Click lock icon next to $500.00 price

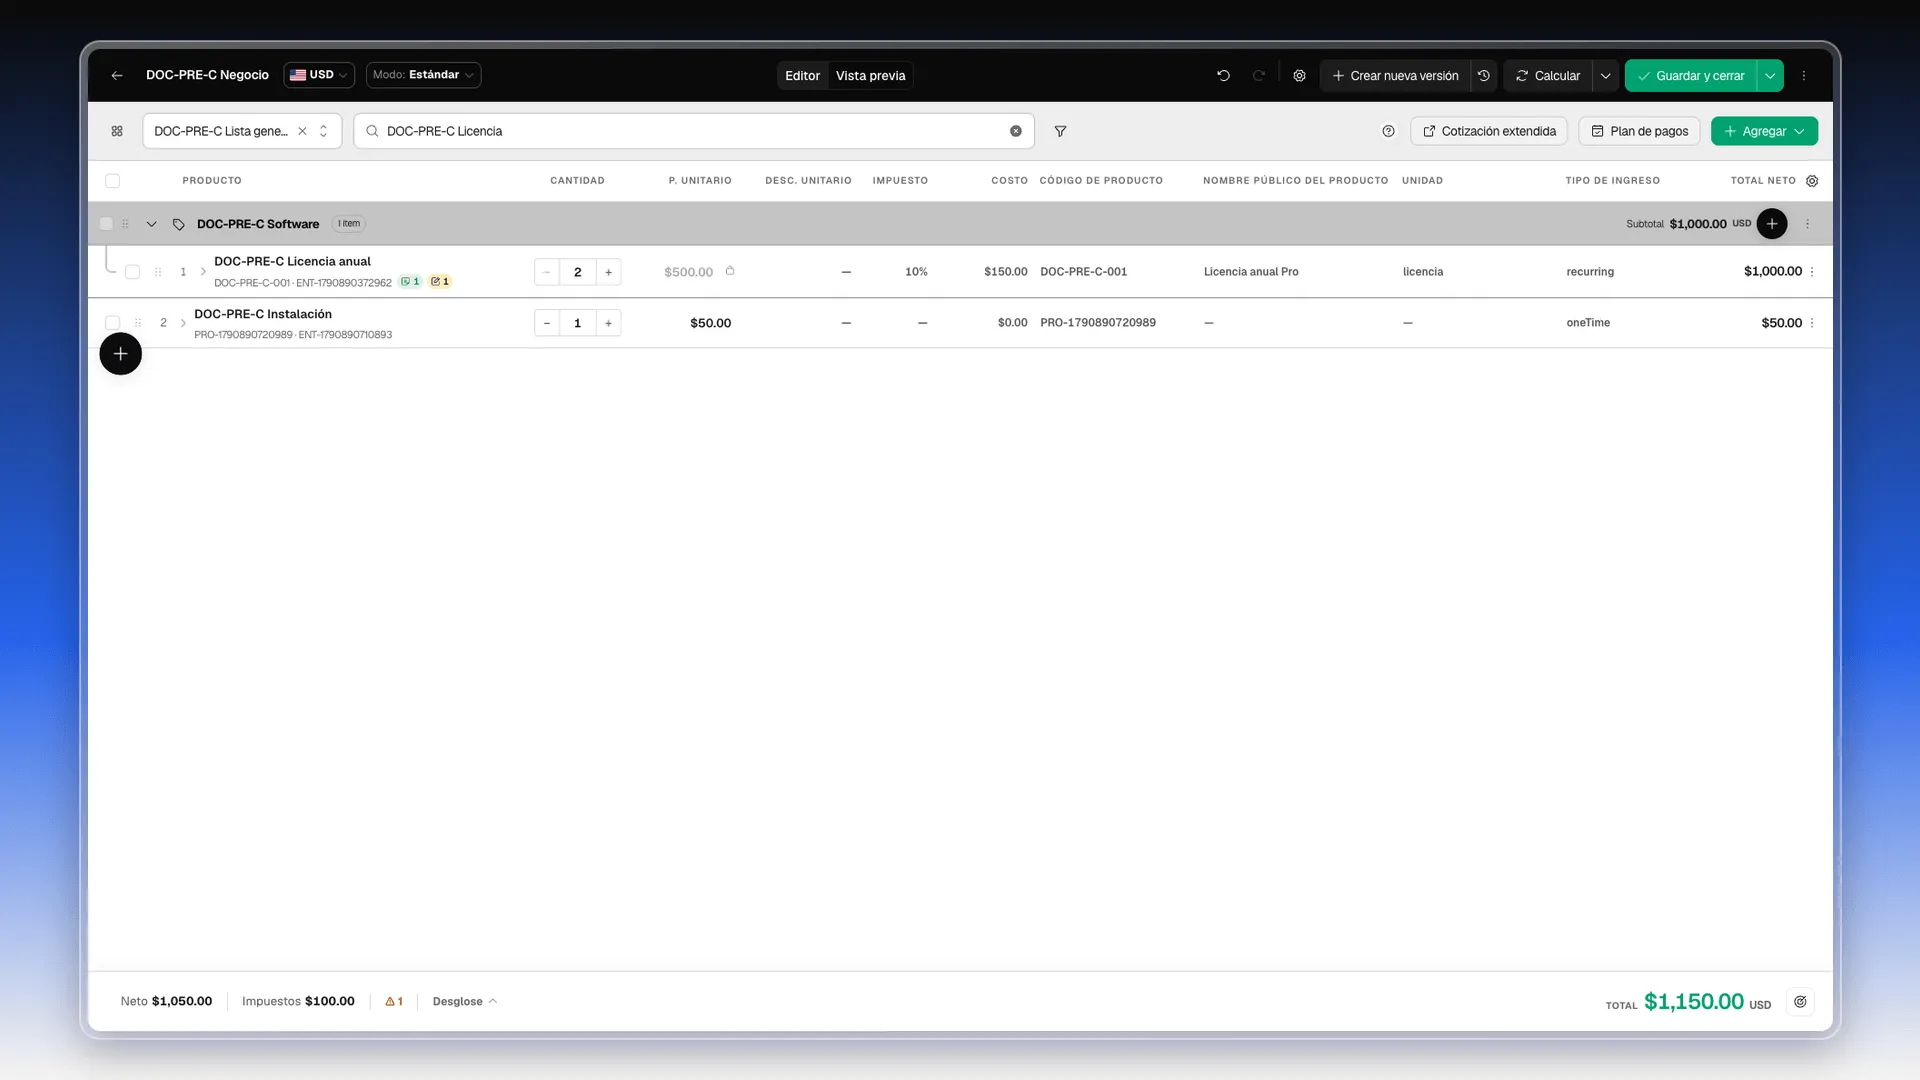730,271
